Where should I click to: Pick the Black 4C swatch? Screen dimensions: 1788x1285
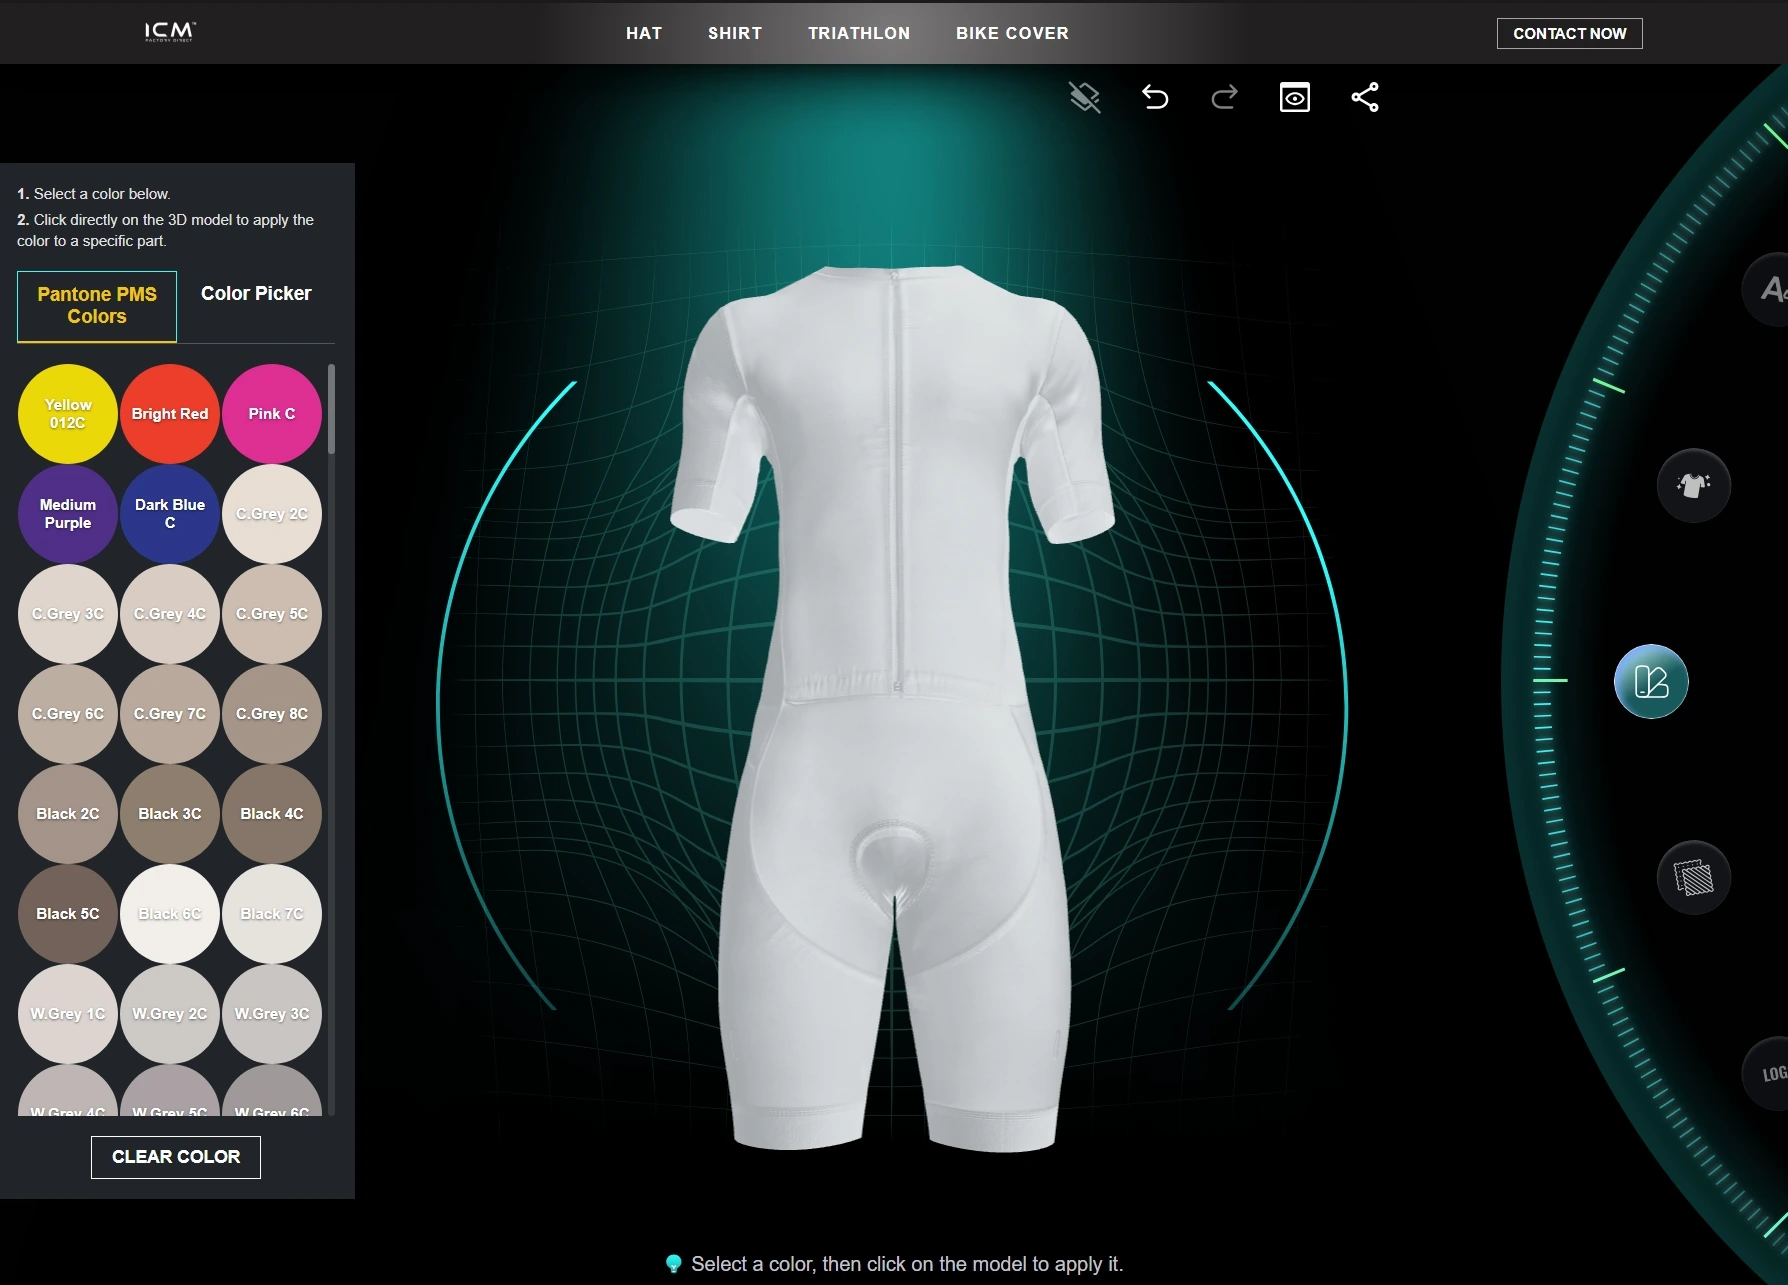[272, 814]
